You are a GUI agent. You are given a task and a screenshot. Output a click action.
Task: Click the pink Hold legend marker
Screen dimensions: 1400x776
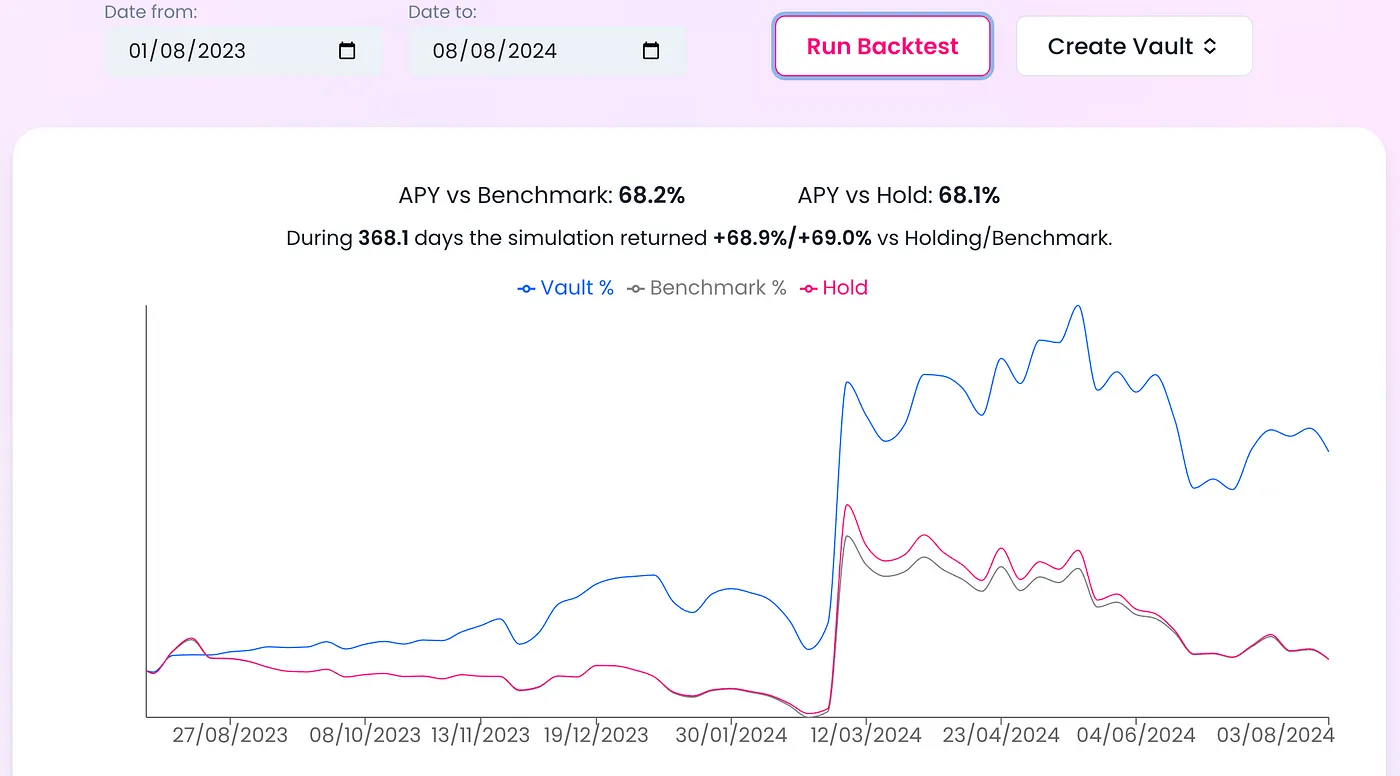[808, 289]
